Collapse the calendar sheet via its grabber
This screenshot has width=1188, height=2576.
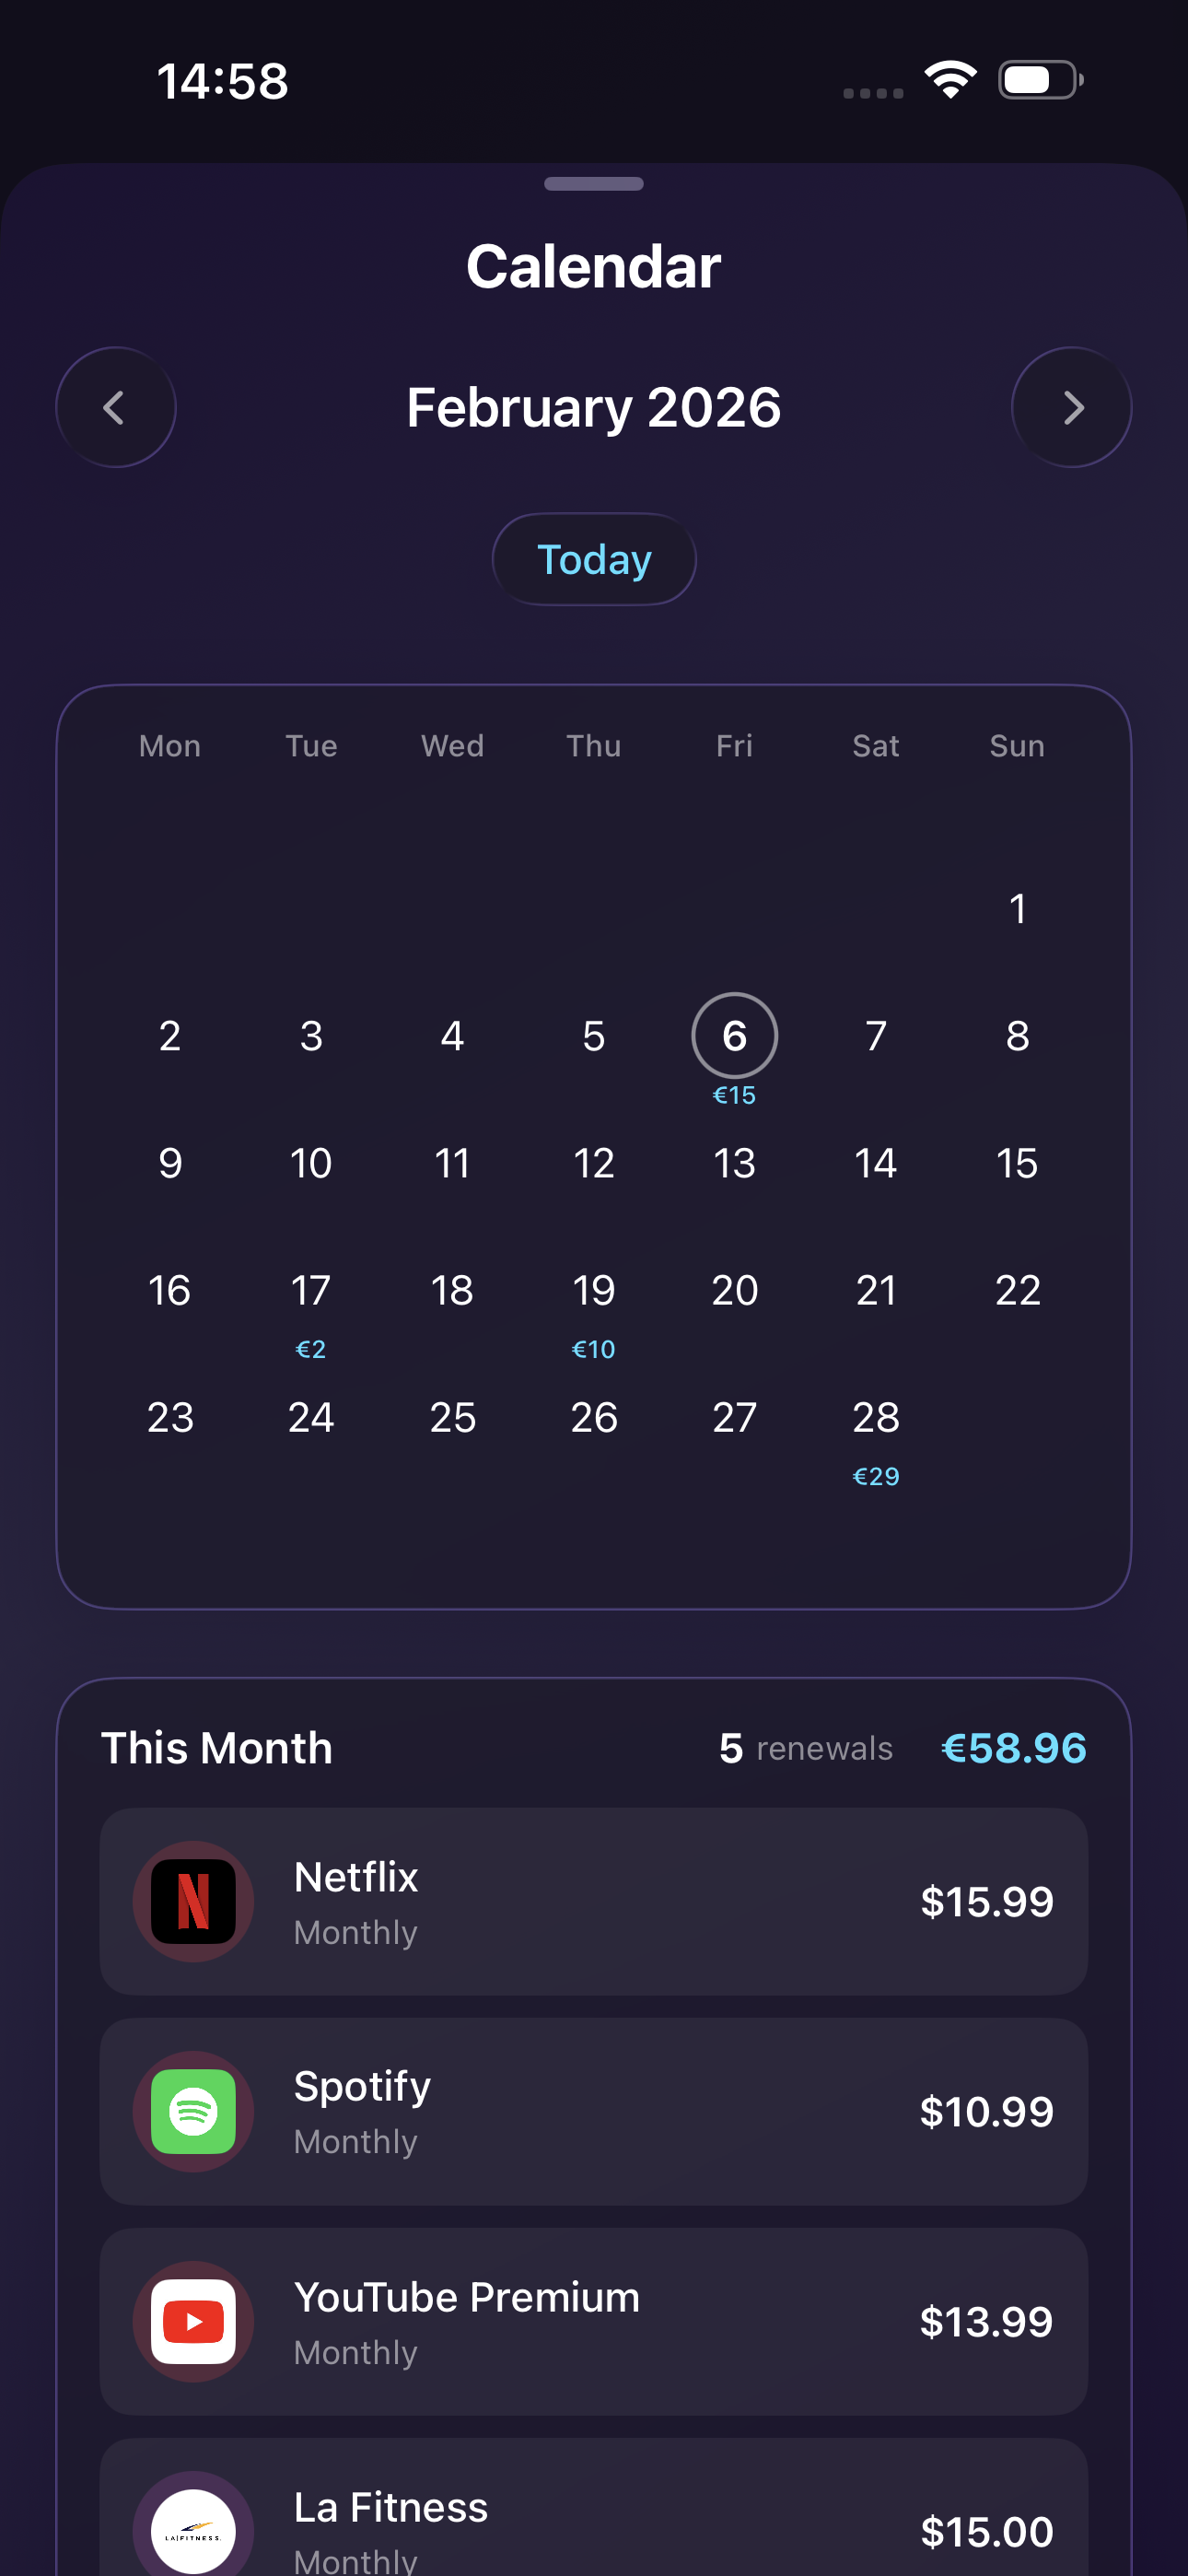point(594,184)
